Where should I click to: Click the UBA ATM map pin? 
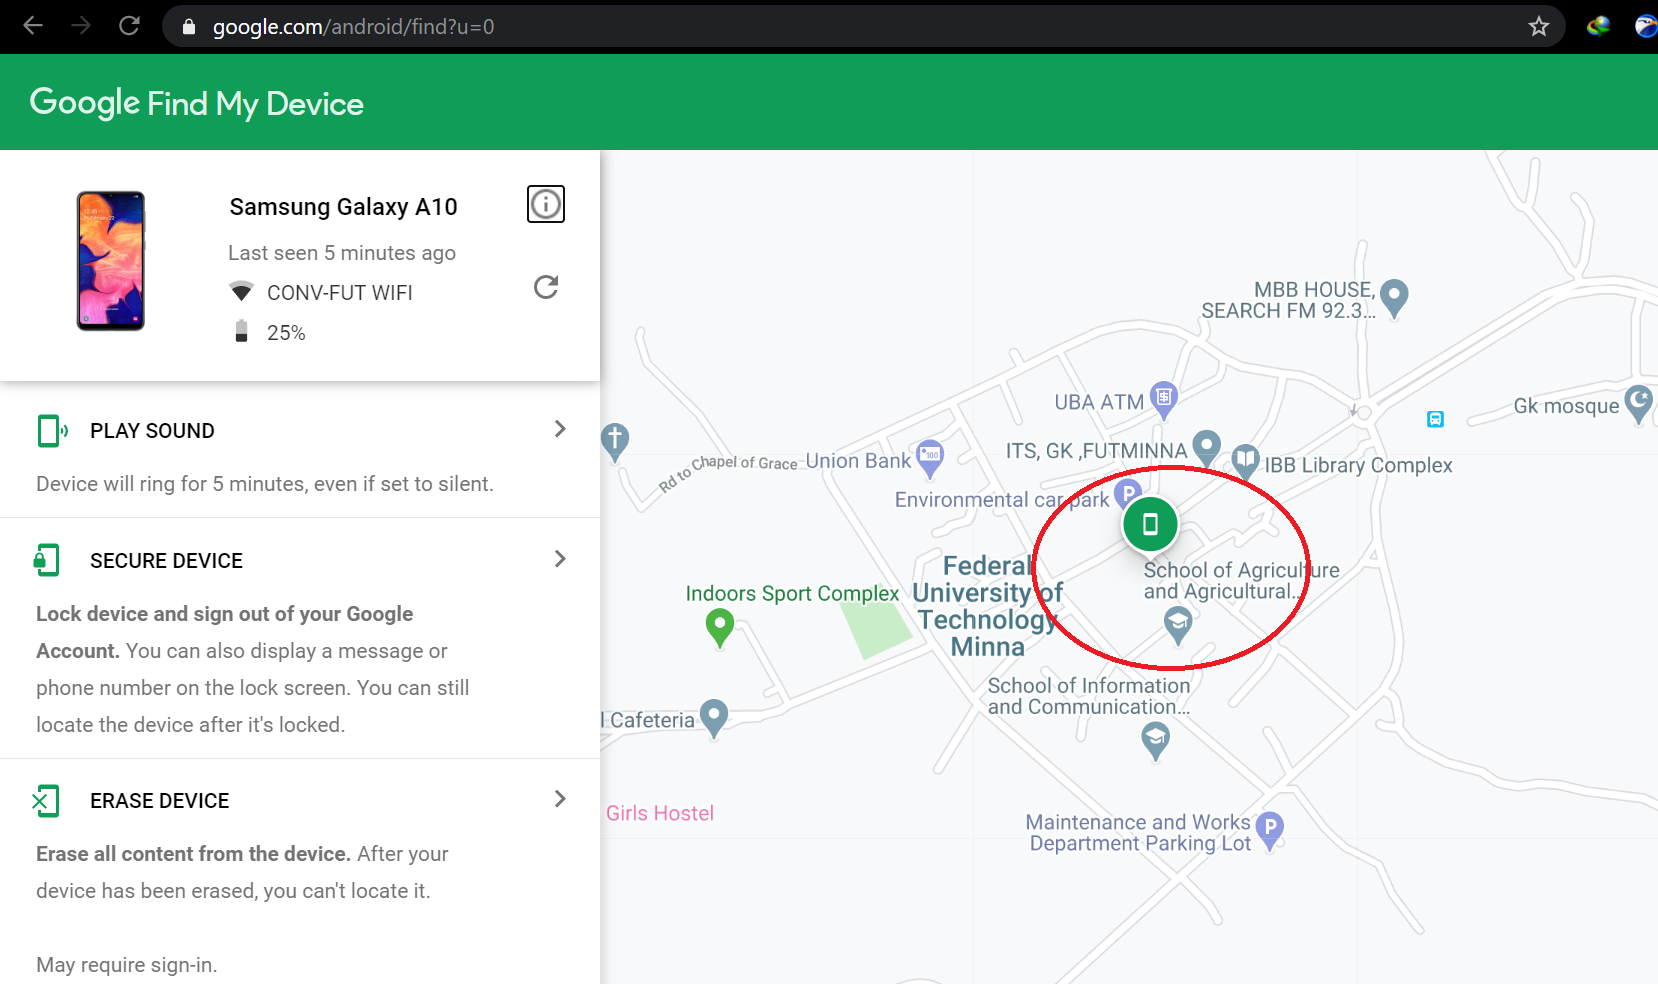click(1163, 398)
